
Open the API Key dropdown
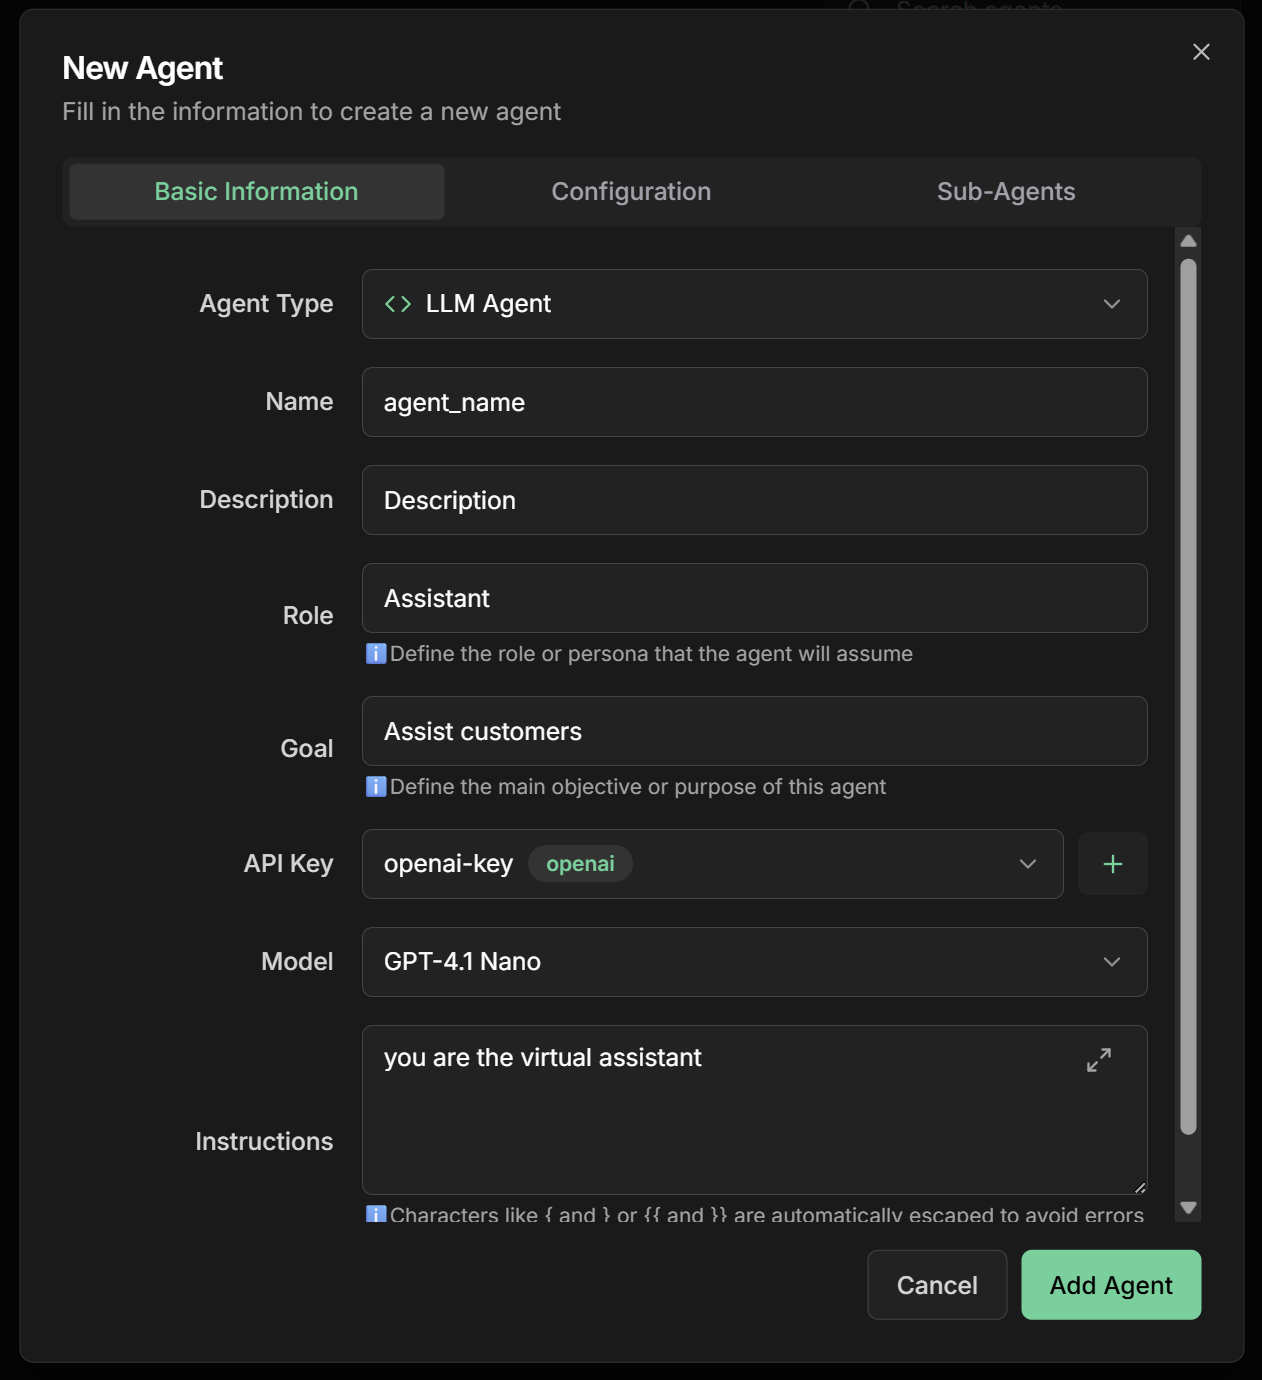coord(1026,863)
